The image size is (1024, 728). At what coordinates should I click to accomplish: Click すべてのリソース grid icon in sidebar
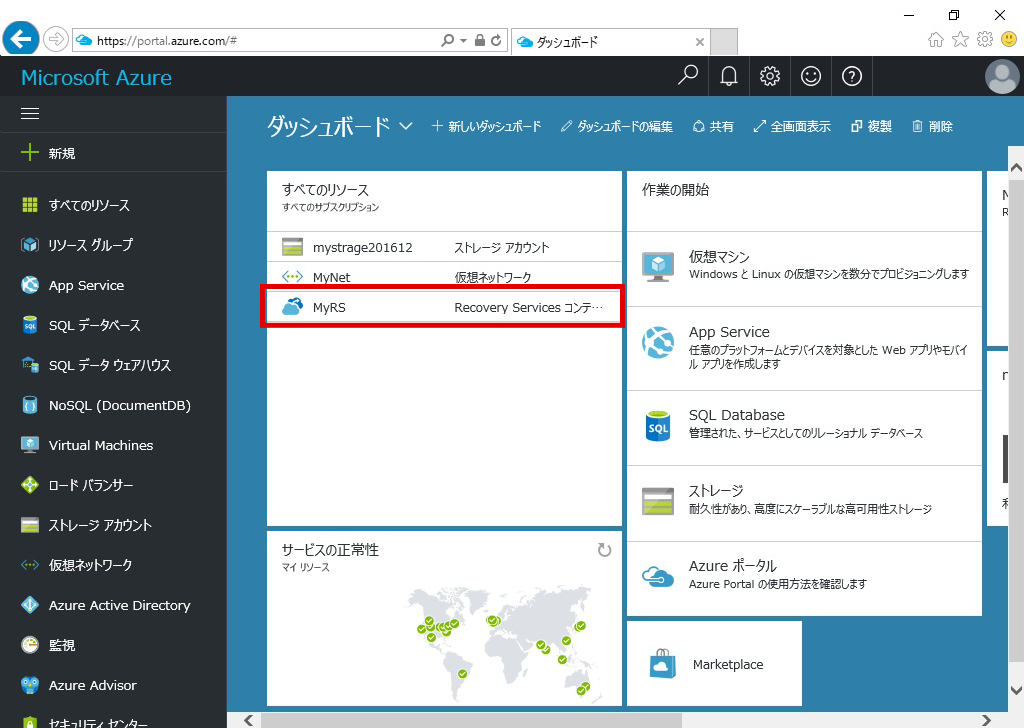[x=30, y=205]
